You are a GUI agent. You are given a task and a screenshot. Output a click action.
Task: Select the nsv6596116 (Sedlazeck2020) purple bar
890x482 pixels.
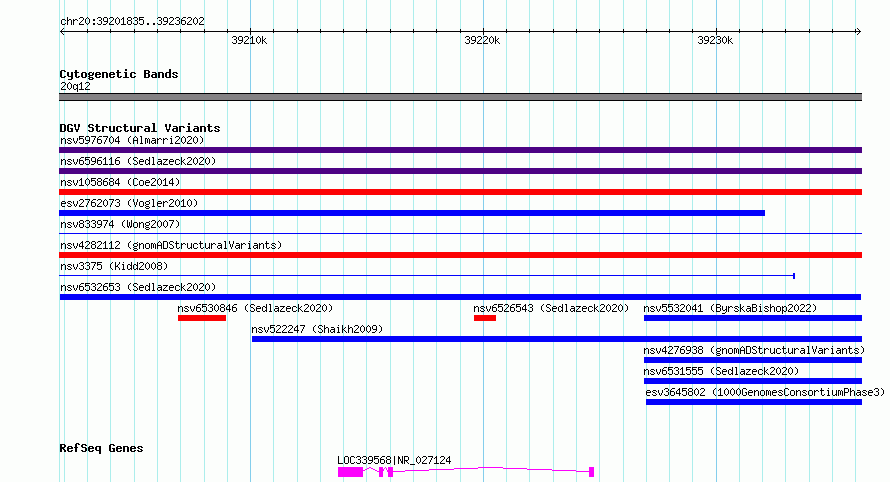tap(460, 171)
